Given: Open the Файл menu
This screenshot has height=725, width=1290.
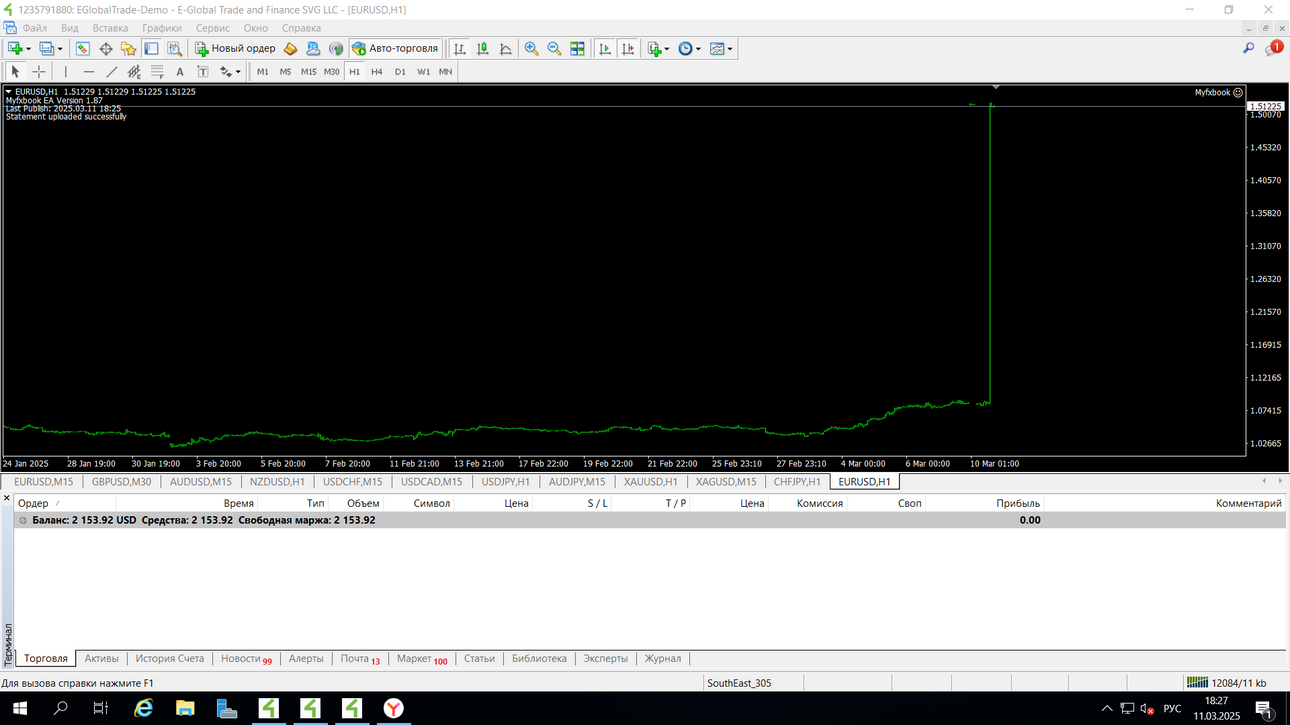Looking at the screenshot, I should tap(34, 28).
